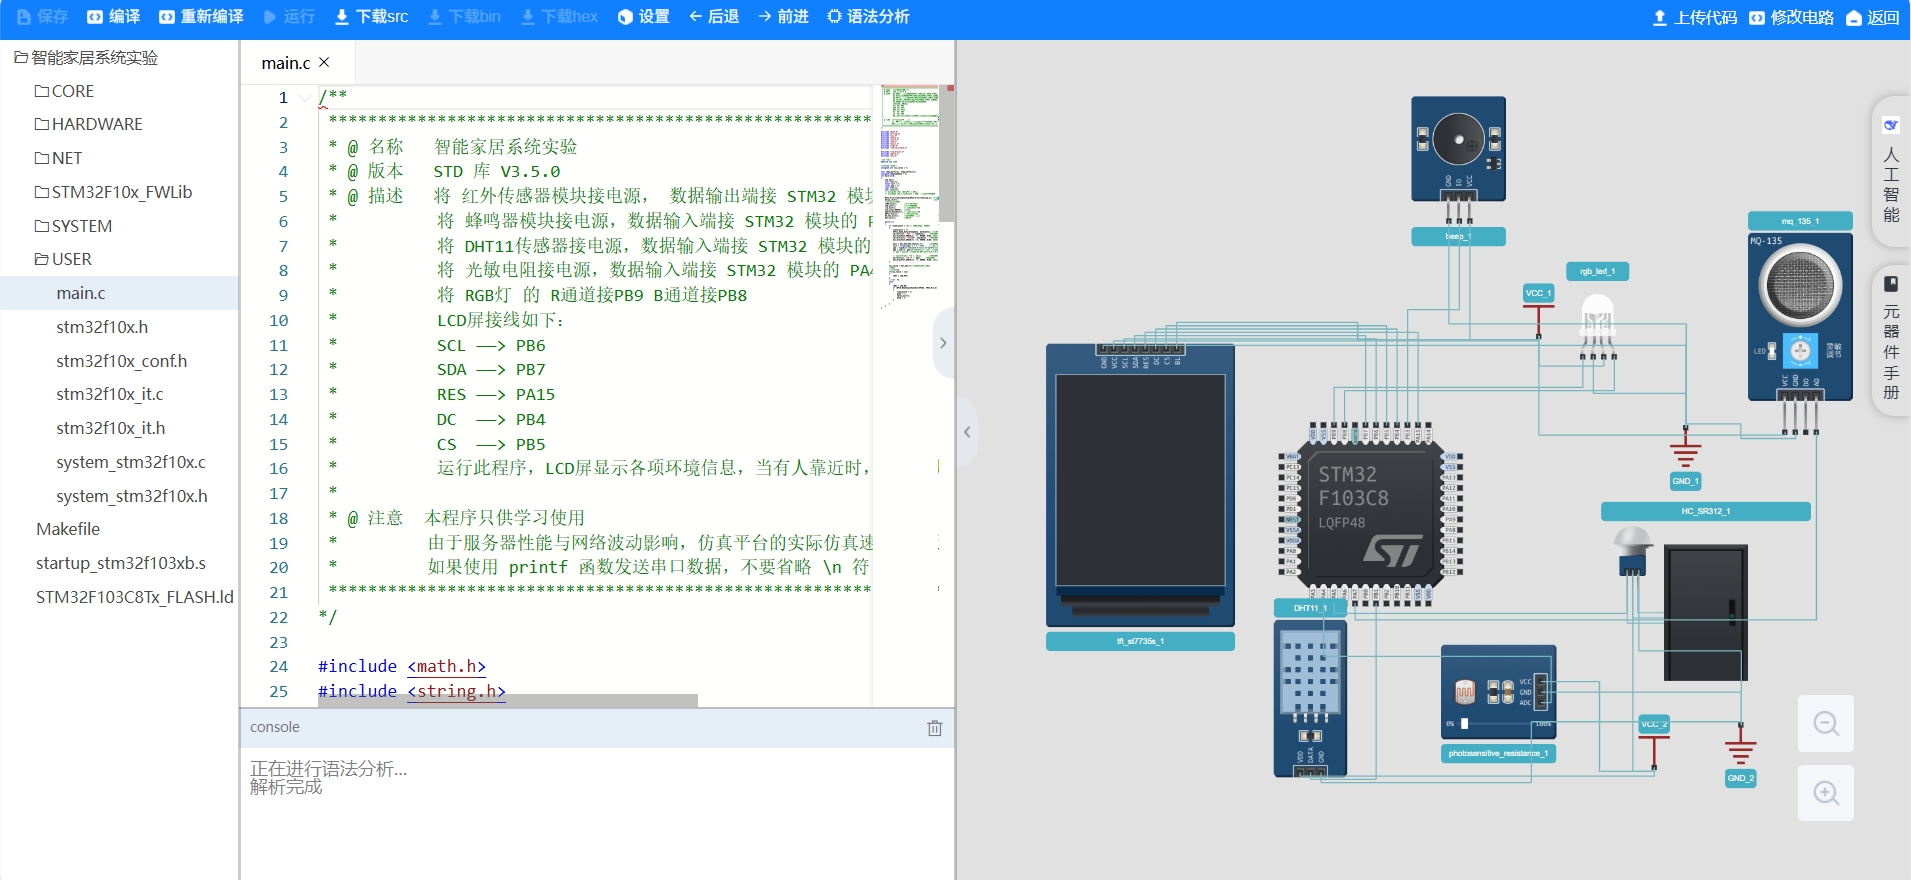The width and height of the screenshot is (1911, 880).
Task: Click the editor vertical scrollbar
Action: 947,155
